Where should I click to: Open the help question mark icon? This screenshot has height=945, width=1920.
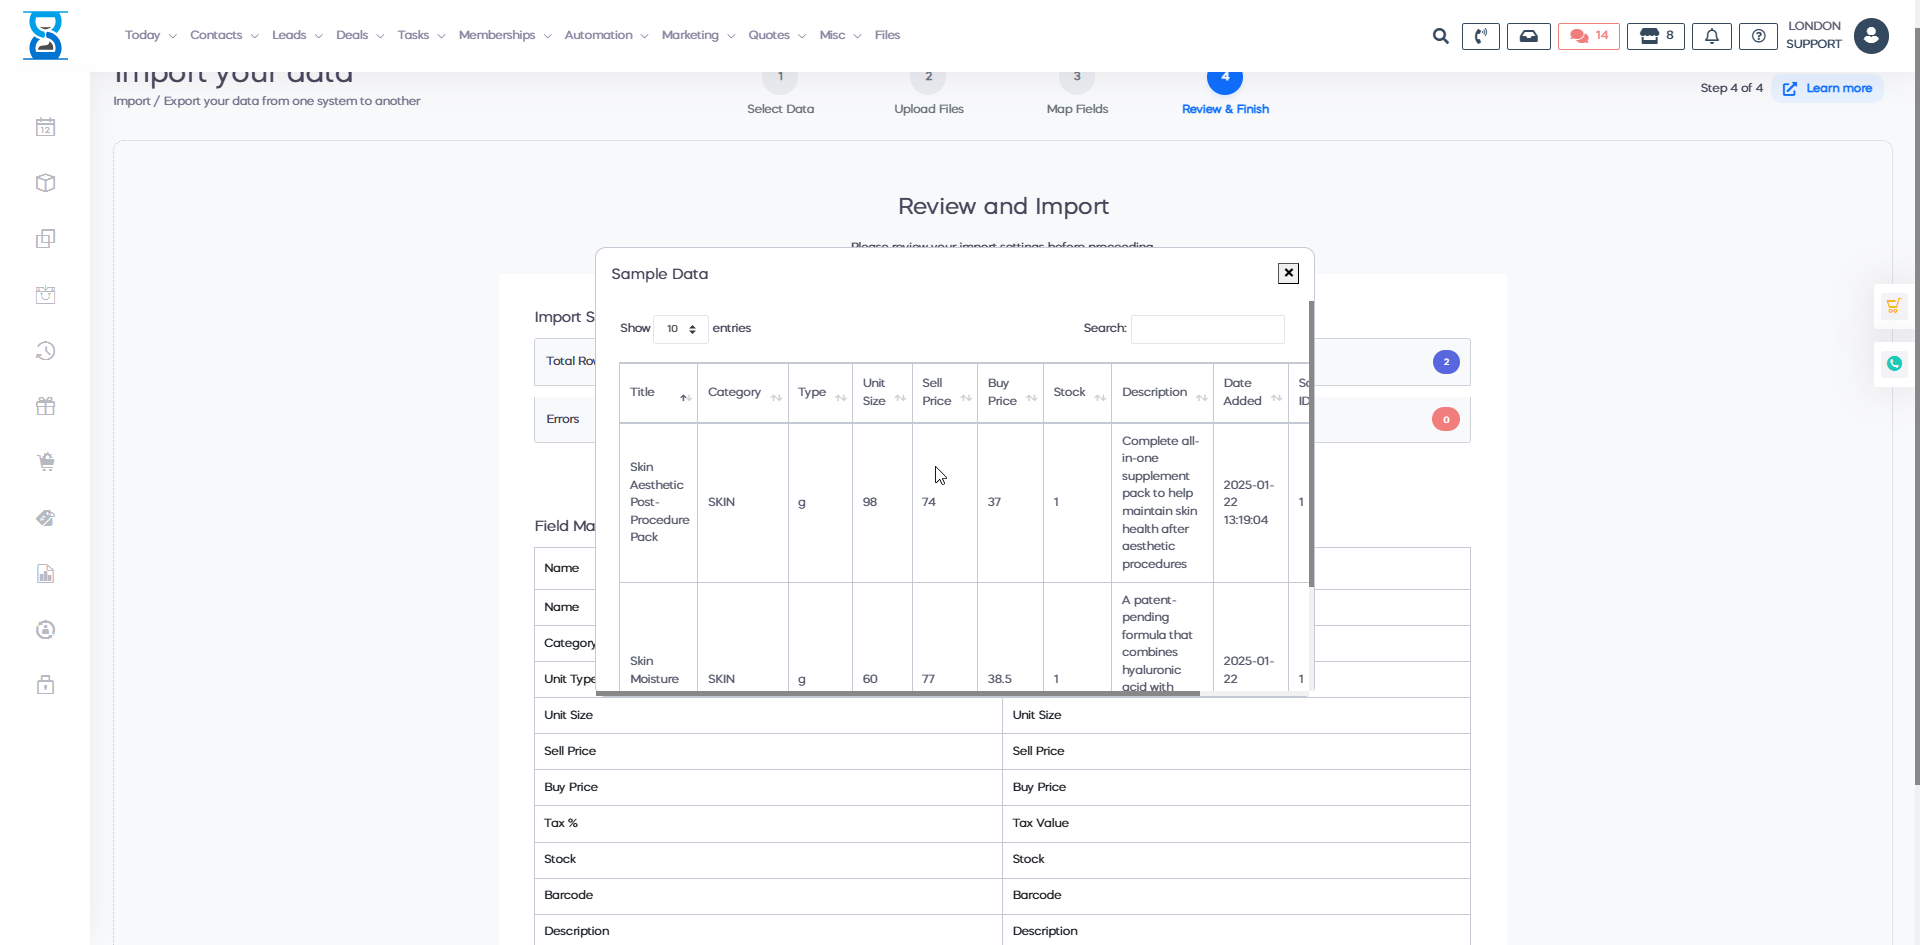click(1758, 36)
